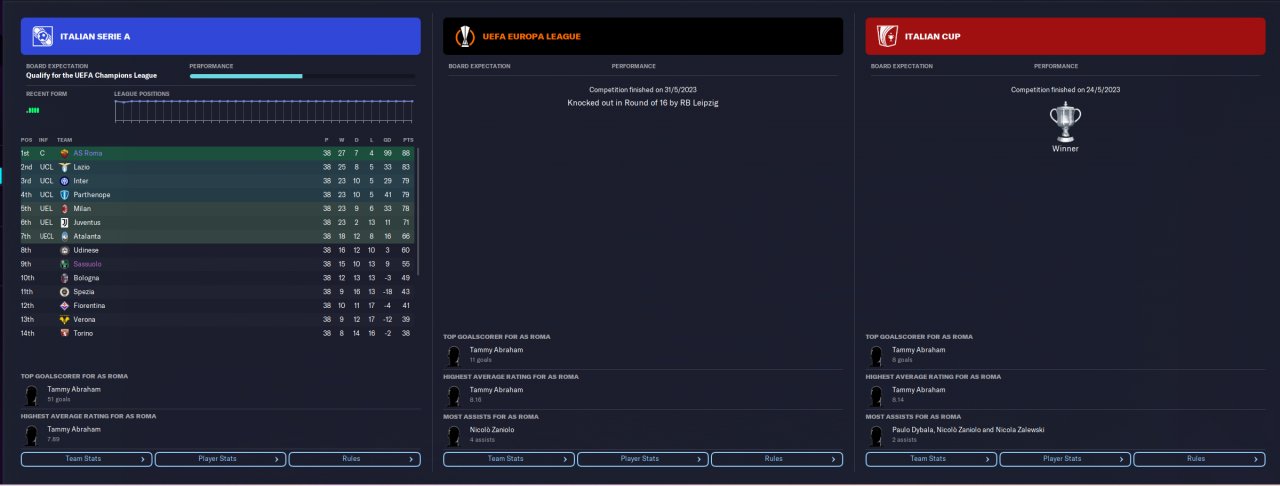Viewport: 1280px width, 486px height.
Task: Click Tammy Abraham under Italian Cup highest rating
Action: (918, 390)
